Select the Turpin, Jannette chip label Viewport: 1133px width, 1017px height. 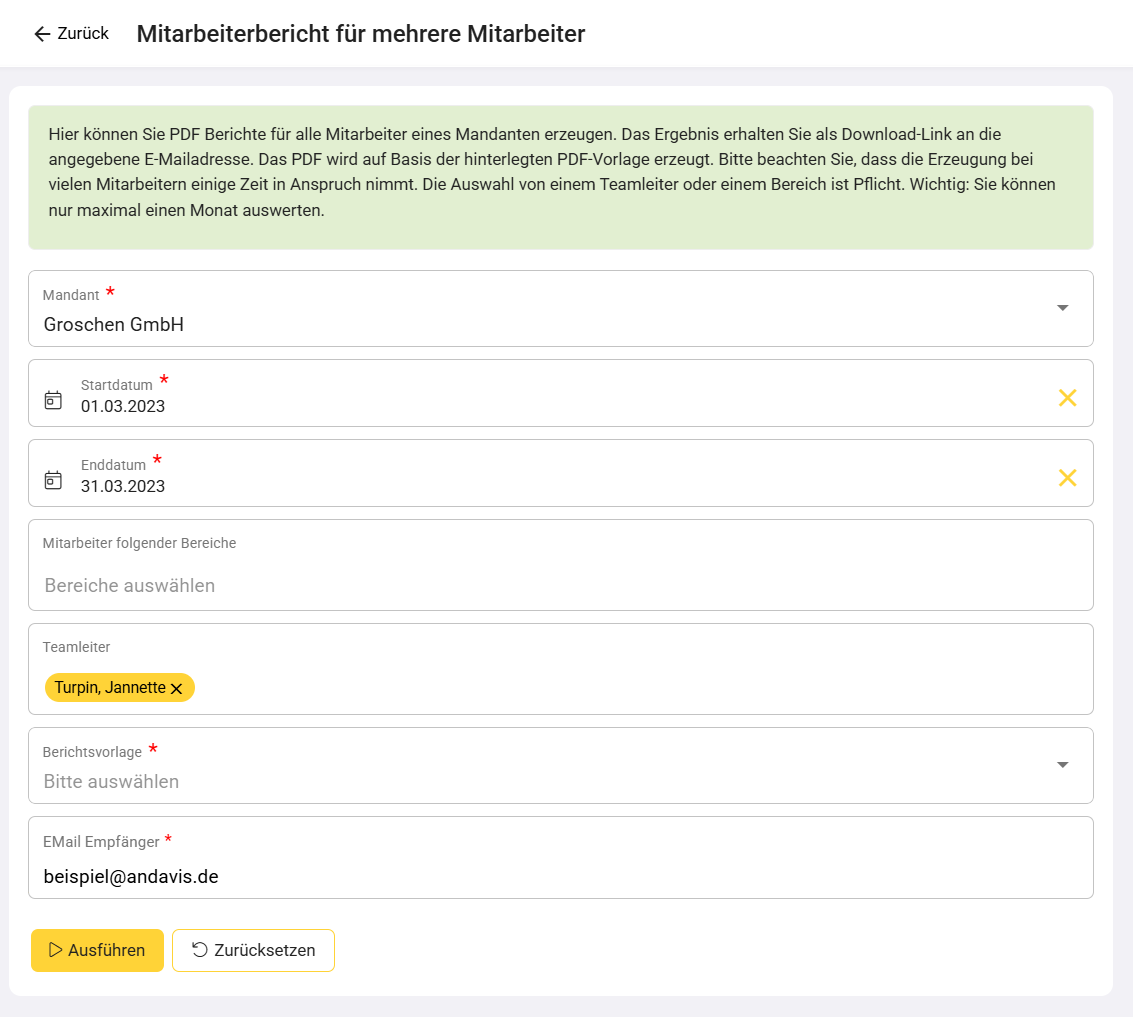[x=109, y=688]
